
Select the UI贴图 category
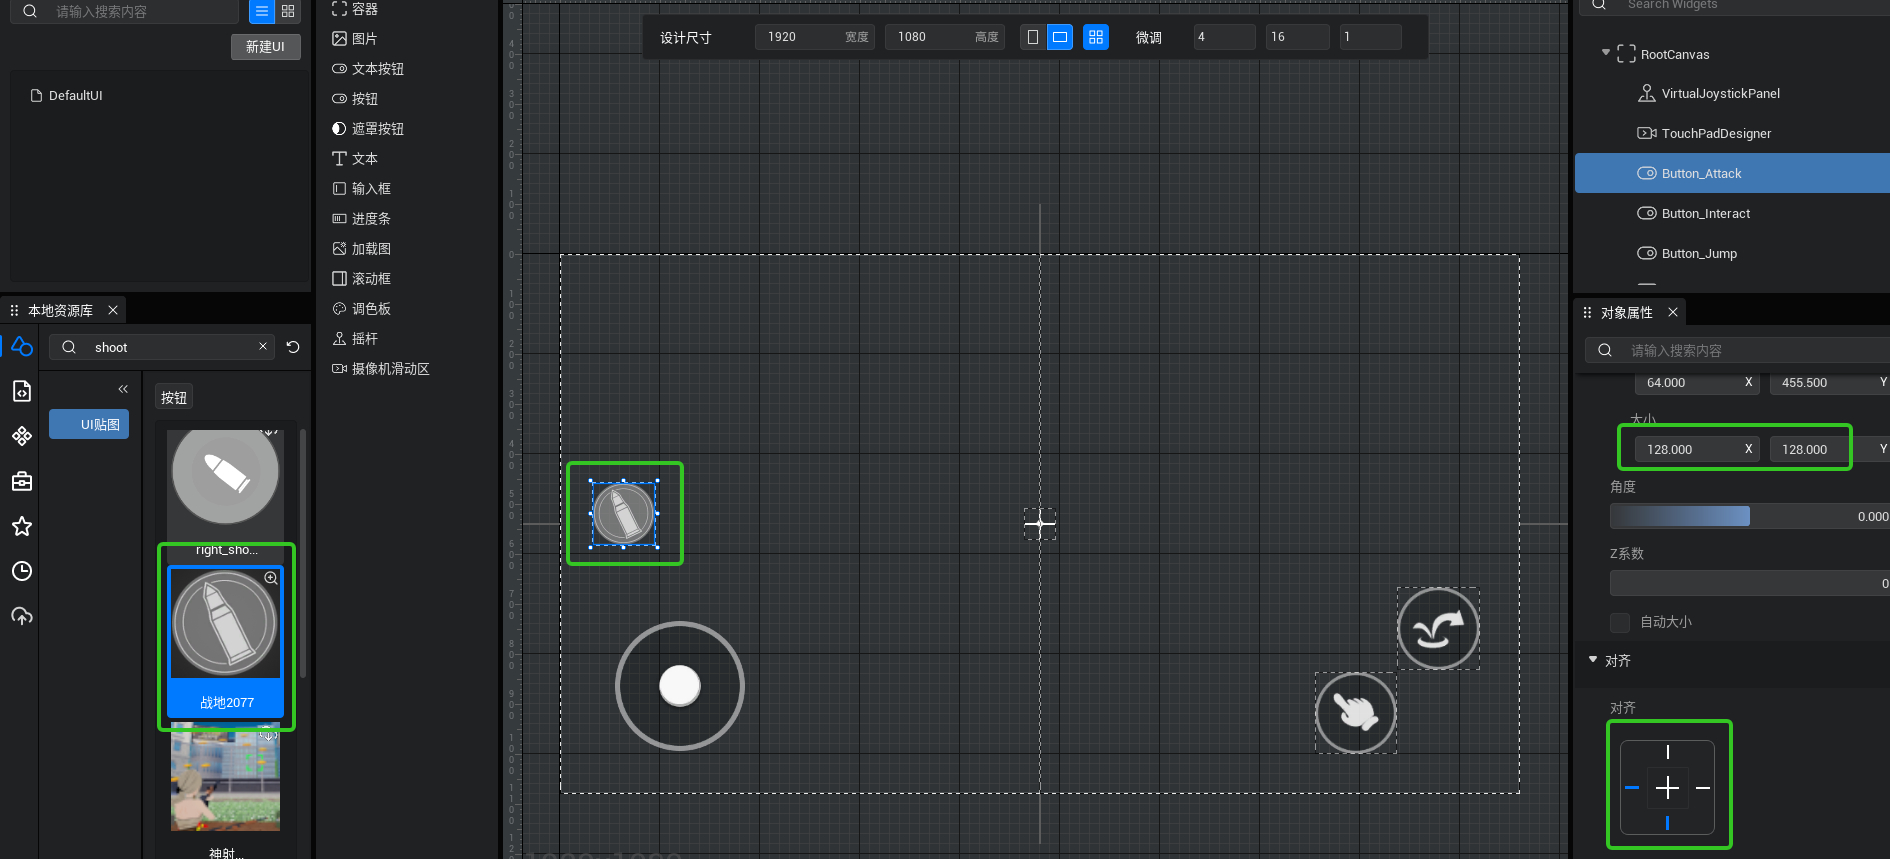(x=89, y=425)
